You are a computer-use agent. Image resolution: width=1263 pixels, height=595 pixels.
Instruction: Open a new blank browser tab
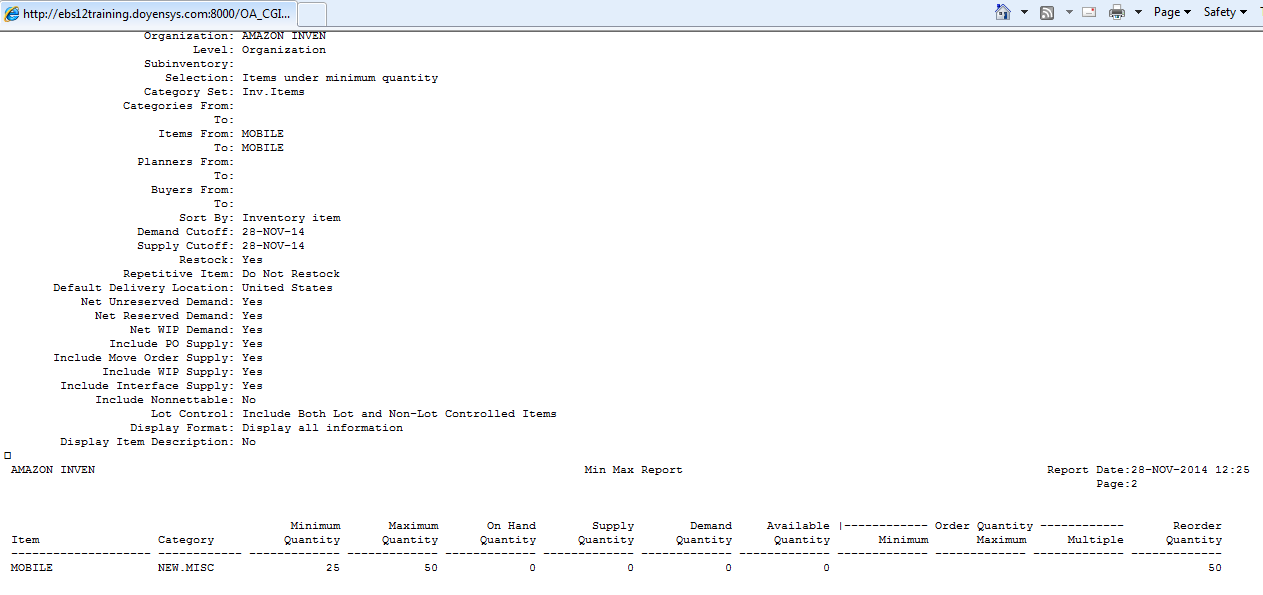pos(312,14)
